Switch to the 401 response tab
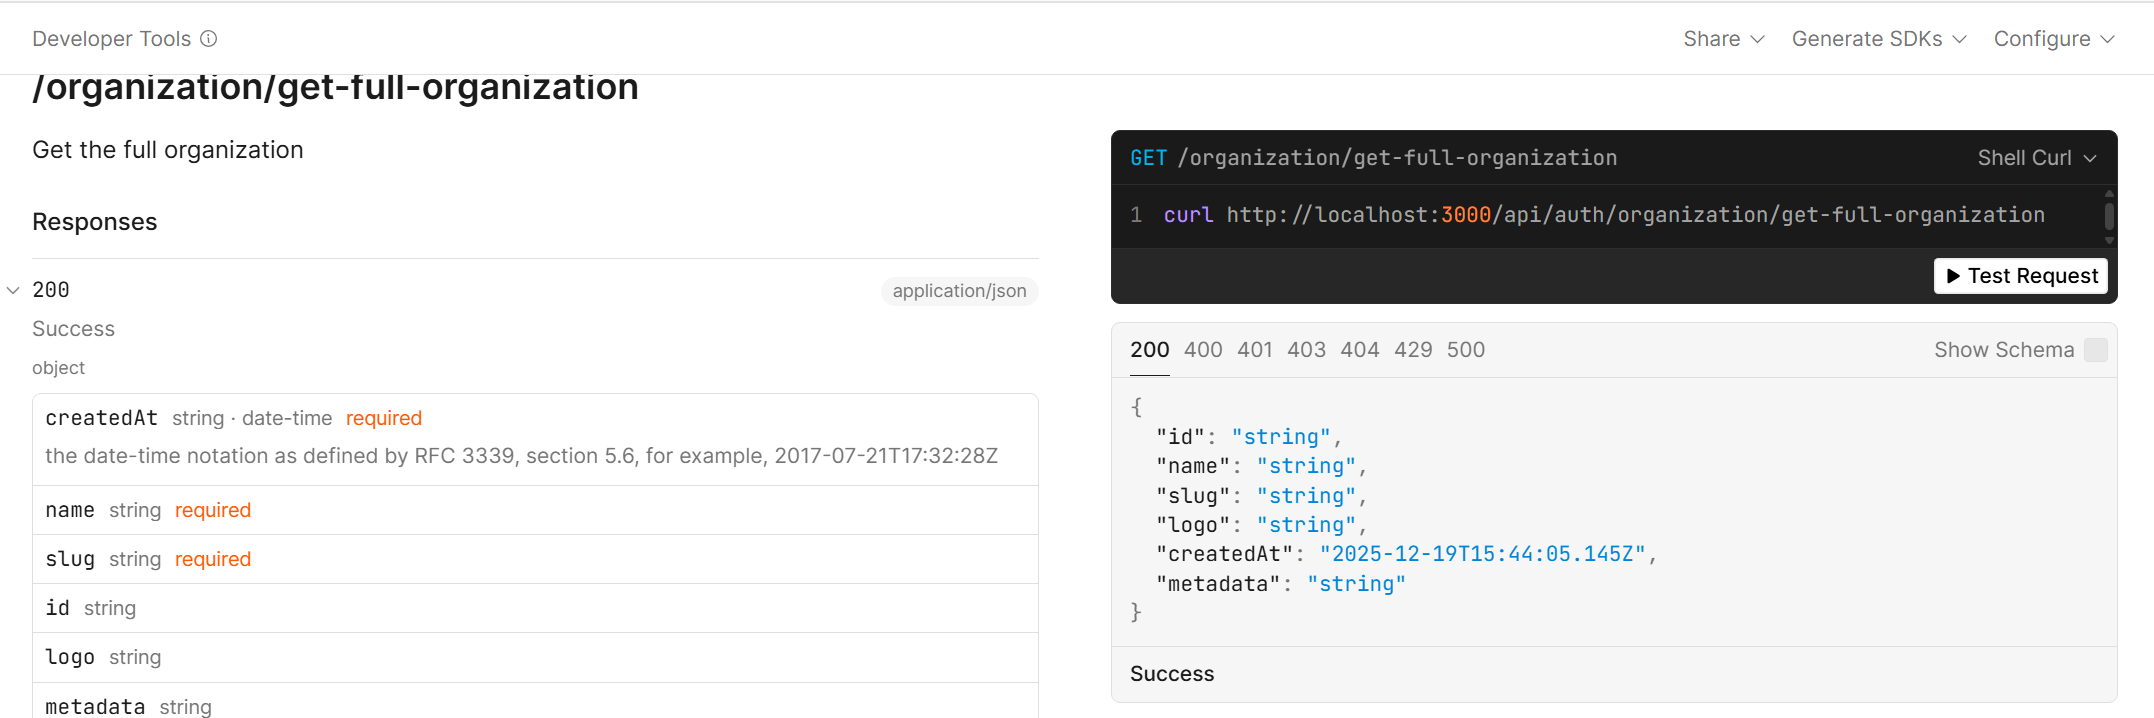This screenshot has height=718, width=2154. point(1255,350)
